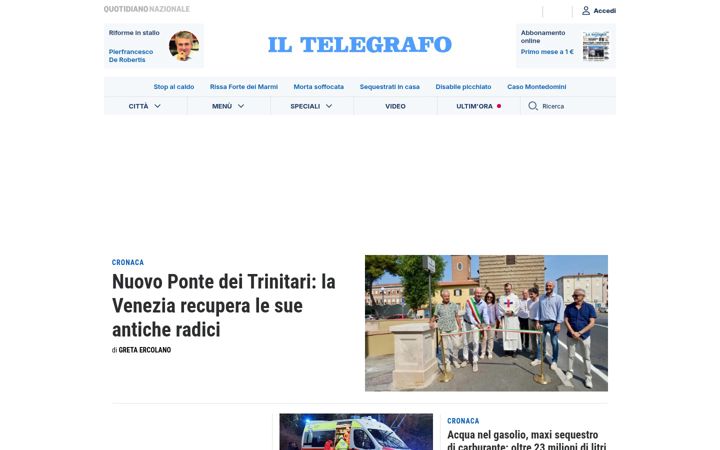Click the Accedi login link
The image size is (720, 450).
click(x=604, y=11)
